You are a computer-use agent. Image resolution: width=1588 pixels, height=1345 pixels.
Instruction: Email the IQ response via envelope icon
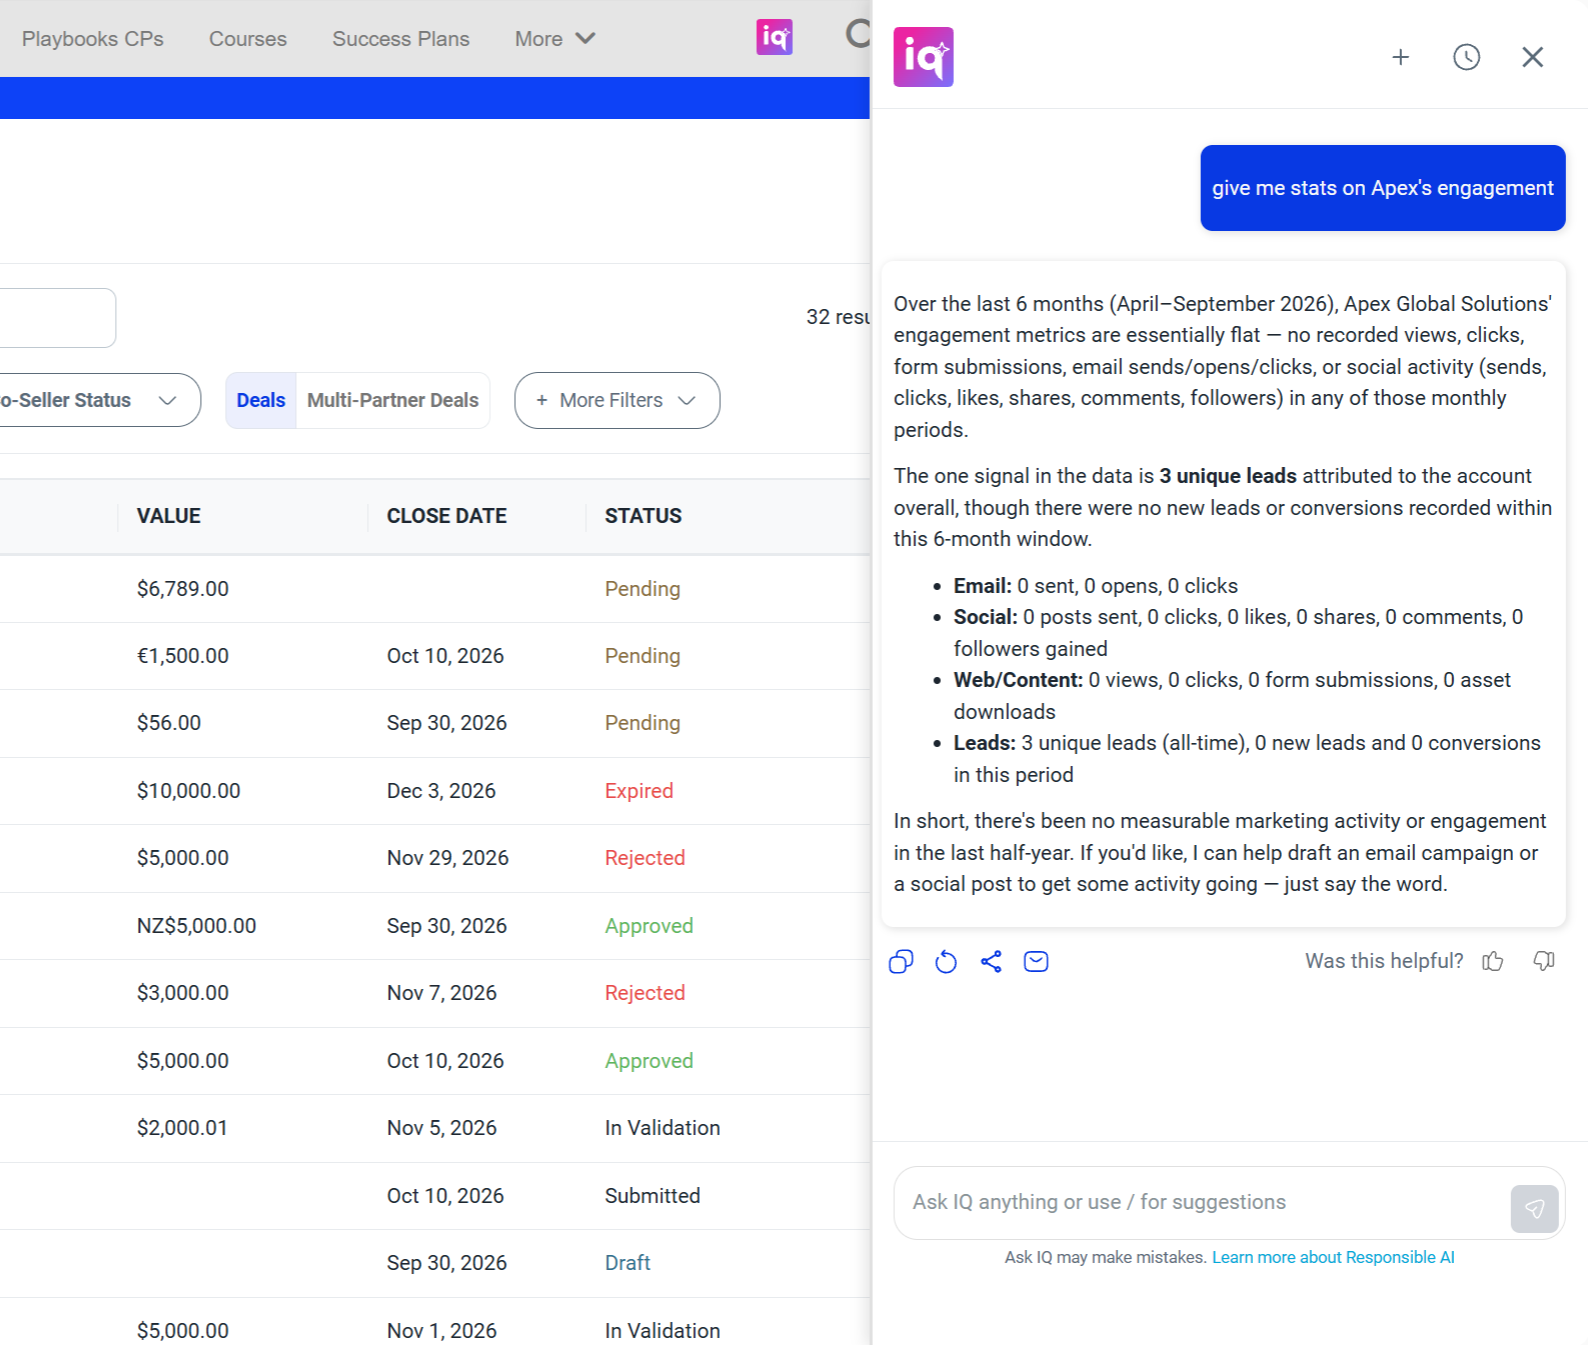tap(1036, 962)
